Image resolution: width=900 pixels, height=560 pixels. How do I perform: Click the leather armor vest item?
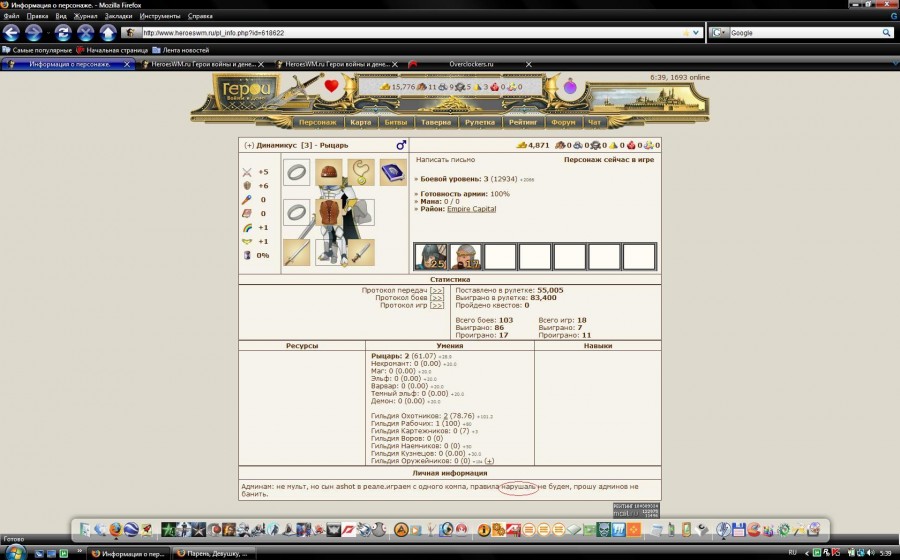pos(329,212)
